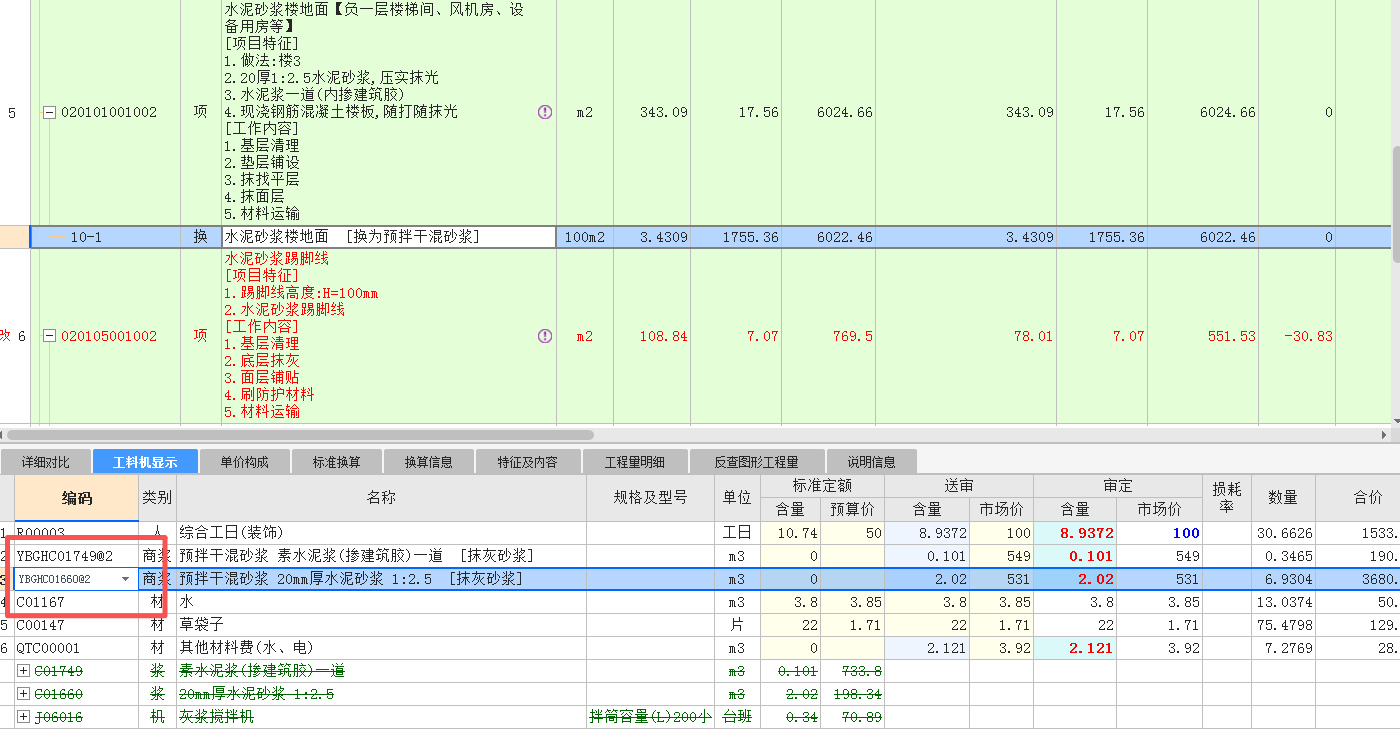Click the 换 type cell of row 10-1
This screenshot has height=750, width=1400.
pos(201,237)
